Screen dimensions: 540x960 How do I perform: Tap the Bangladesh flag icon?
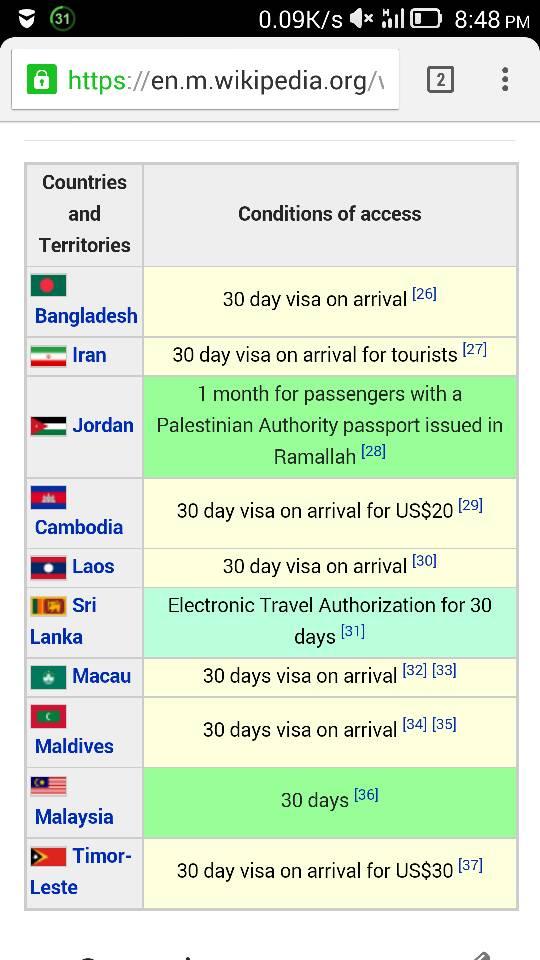48,285
